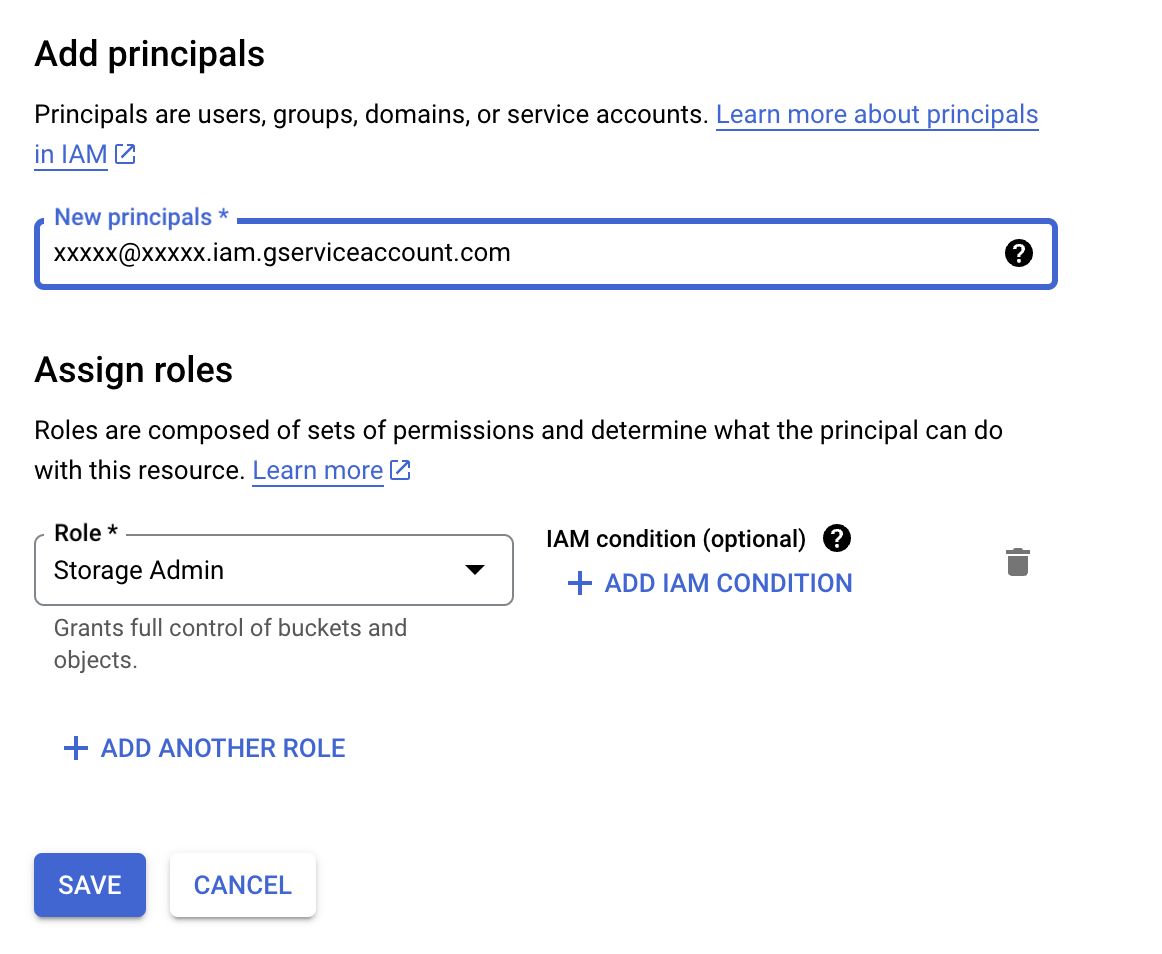Screen dimensions: 1162x954
Task: Expand the Role dropdown arrow
Action: point(475,570)
